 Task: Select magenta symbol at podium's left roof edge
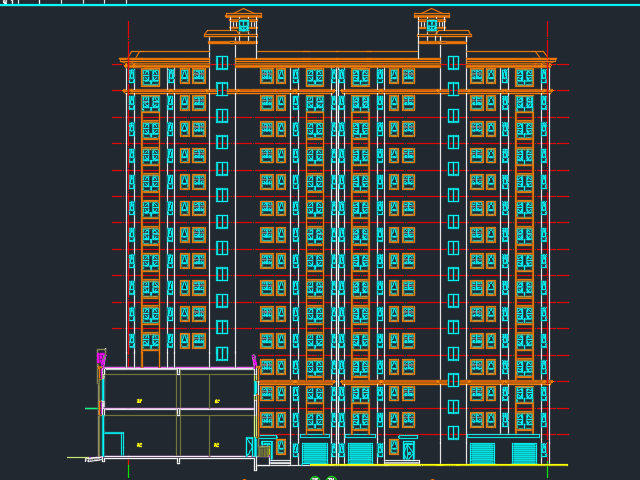[101, 359]
